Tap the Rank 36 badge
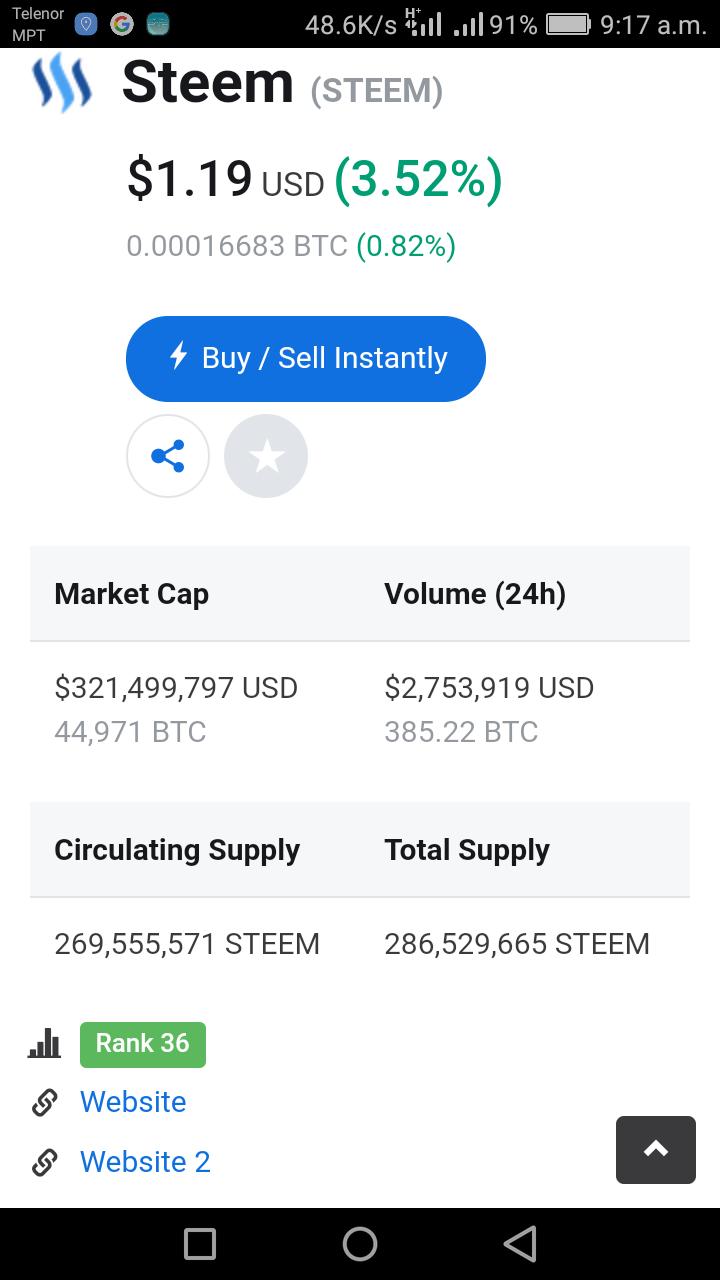720x1280 pixels. click(143, 1044)
